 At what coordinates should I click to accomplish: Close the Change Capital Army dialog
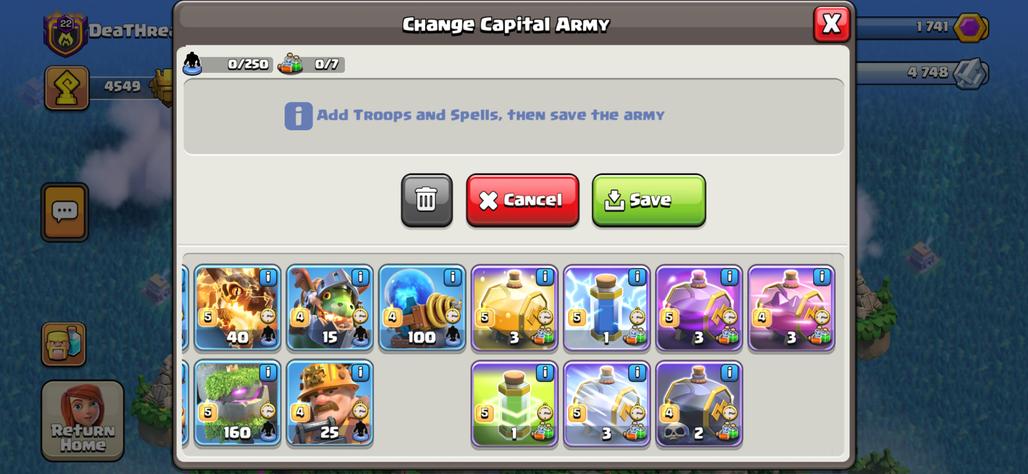point(831,24)
